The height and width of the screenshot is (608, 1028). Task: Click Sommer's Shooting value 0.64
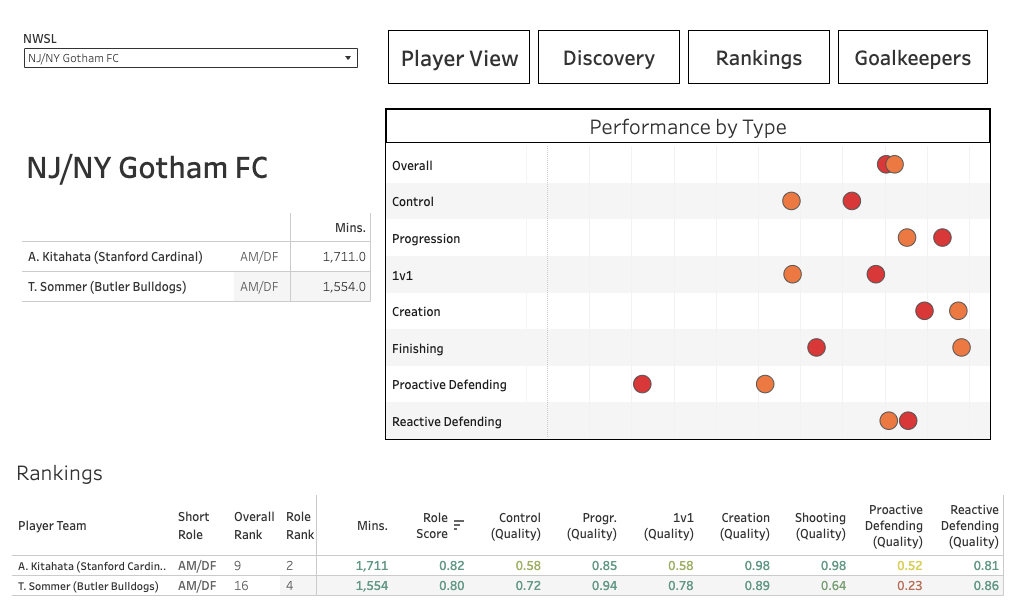pos(833,586)
